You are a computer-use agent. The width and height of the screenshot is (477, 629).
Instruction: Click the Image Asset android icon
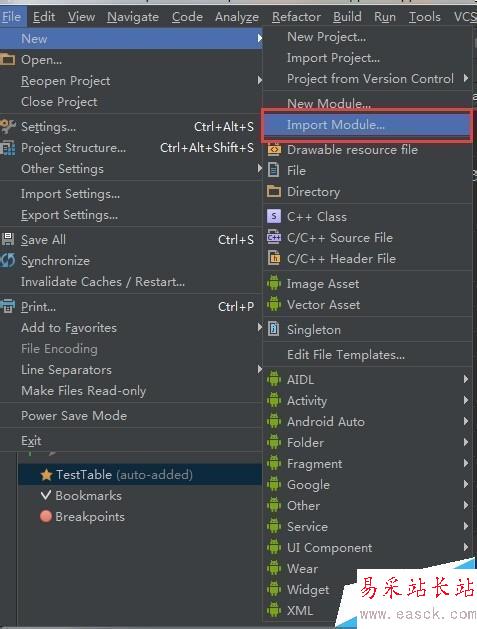point(274,283)
